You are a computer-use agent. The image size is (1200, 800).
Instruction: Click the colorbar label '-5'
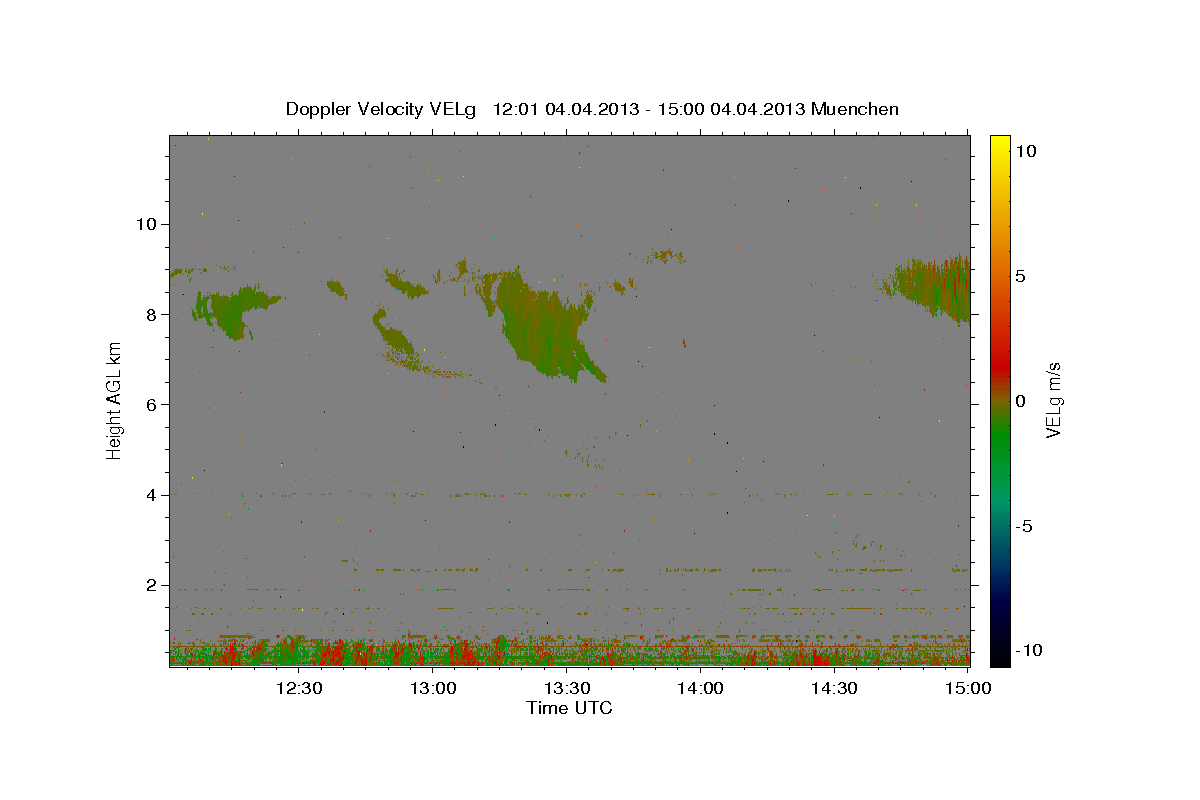tap(1024, 525)
